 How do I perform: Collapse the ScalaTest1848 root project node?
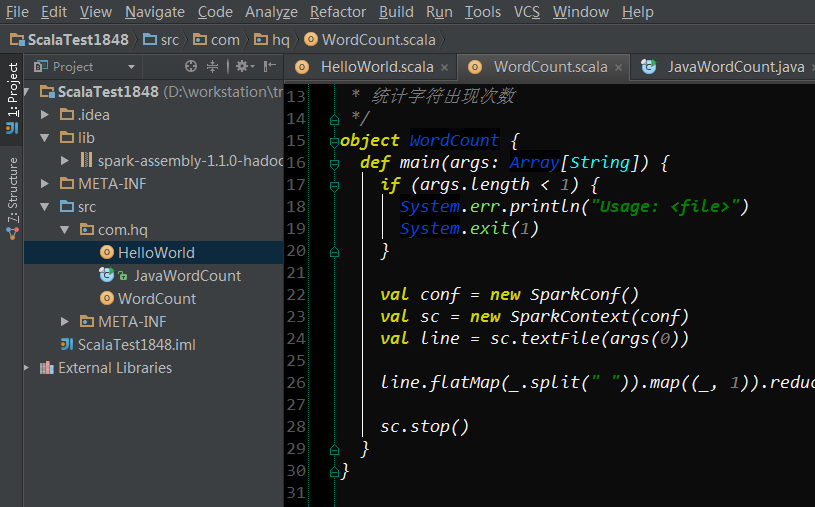(27, 92)
